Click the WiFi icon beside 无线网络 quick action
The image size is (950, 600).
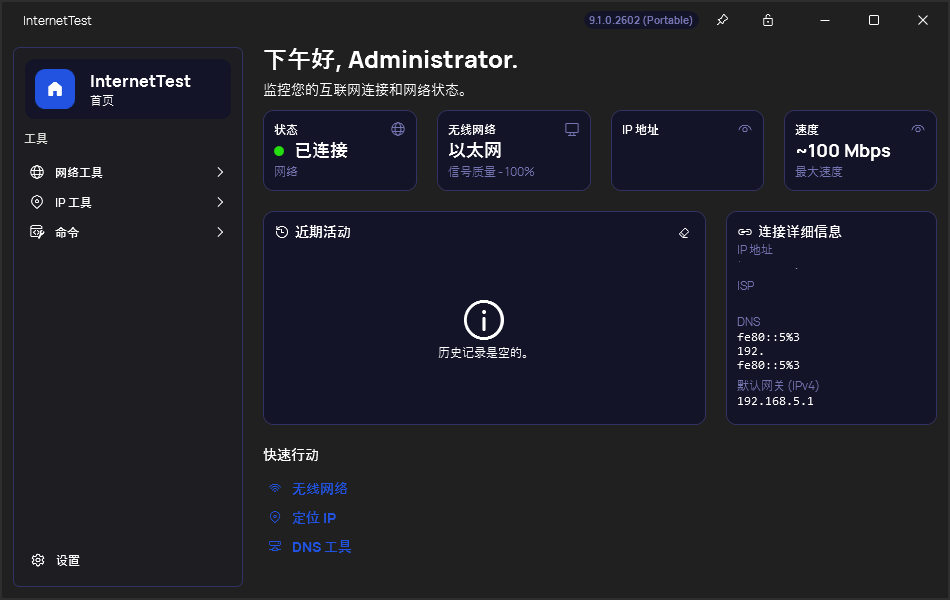click(x=274, y=488)
